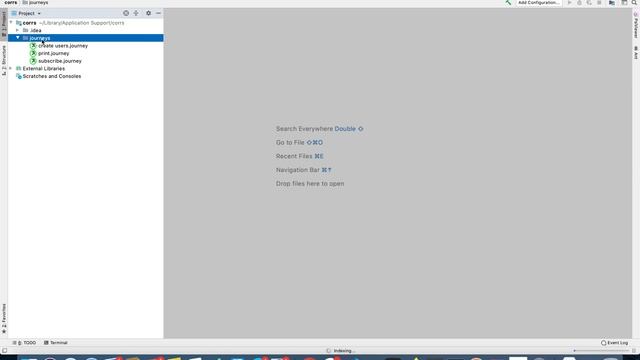
Task: Open the Event Log button
Action: 614,342
